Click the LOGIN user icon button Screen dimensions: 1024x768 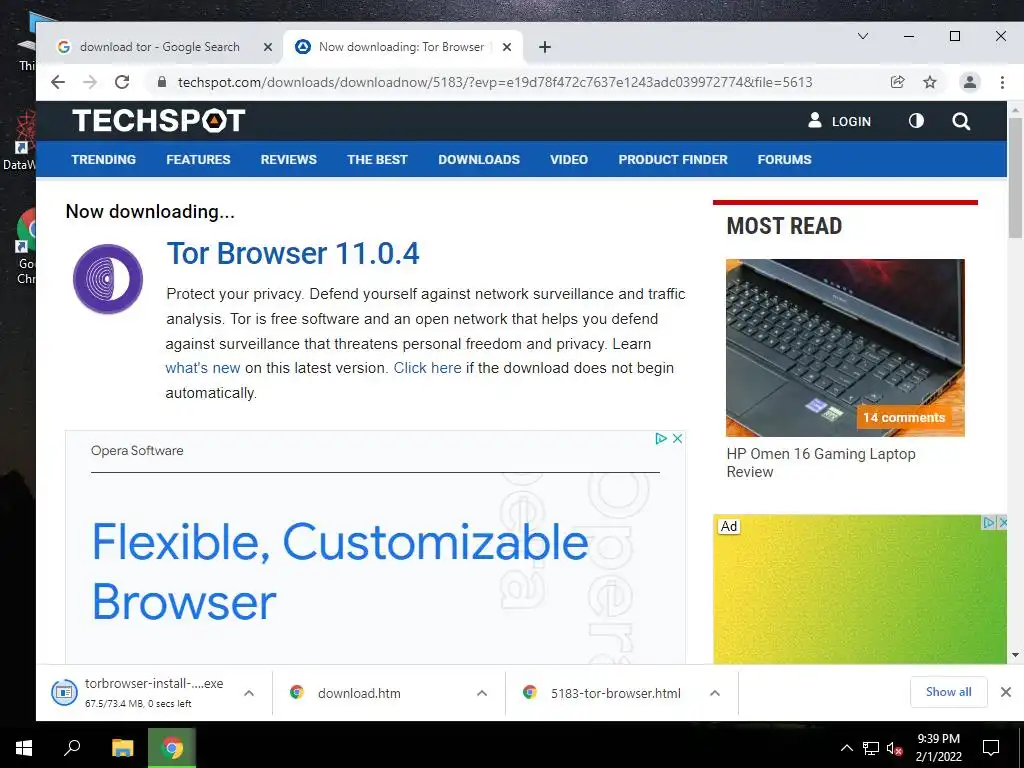pyautogui.click(x=840, y=121)
